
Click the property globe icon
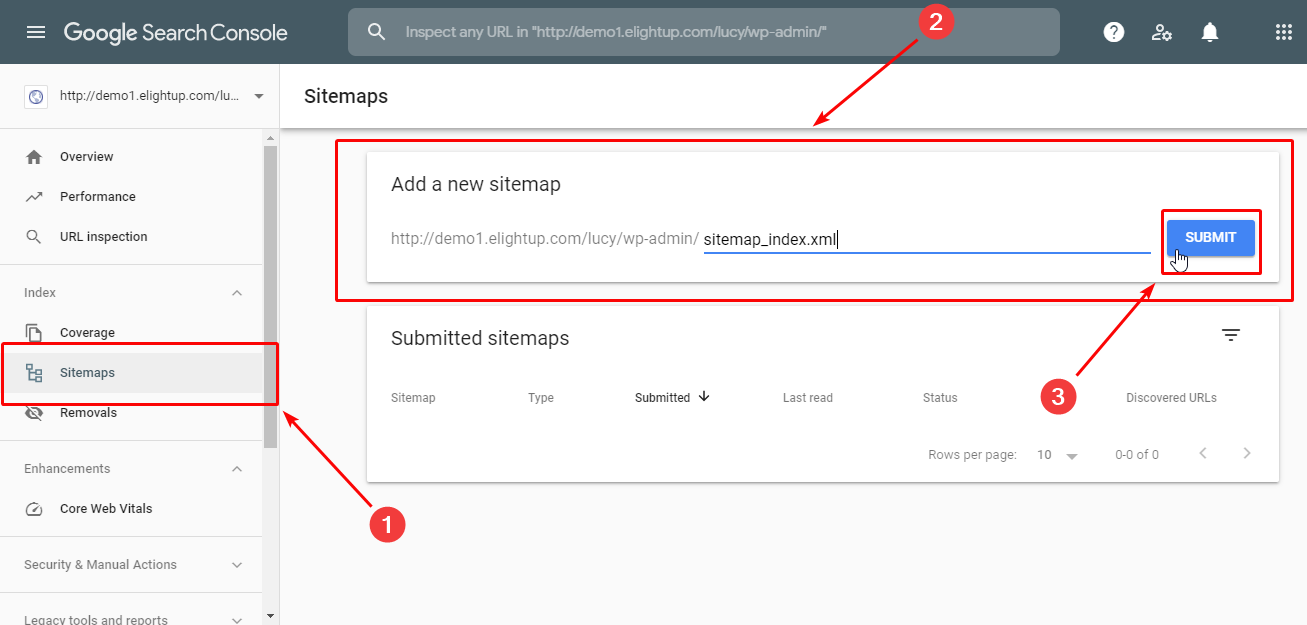pyautogui.click(x=36, y=97)
